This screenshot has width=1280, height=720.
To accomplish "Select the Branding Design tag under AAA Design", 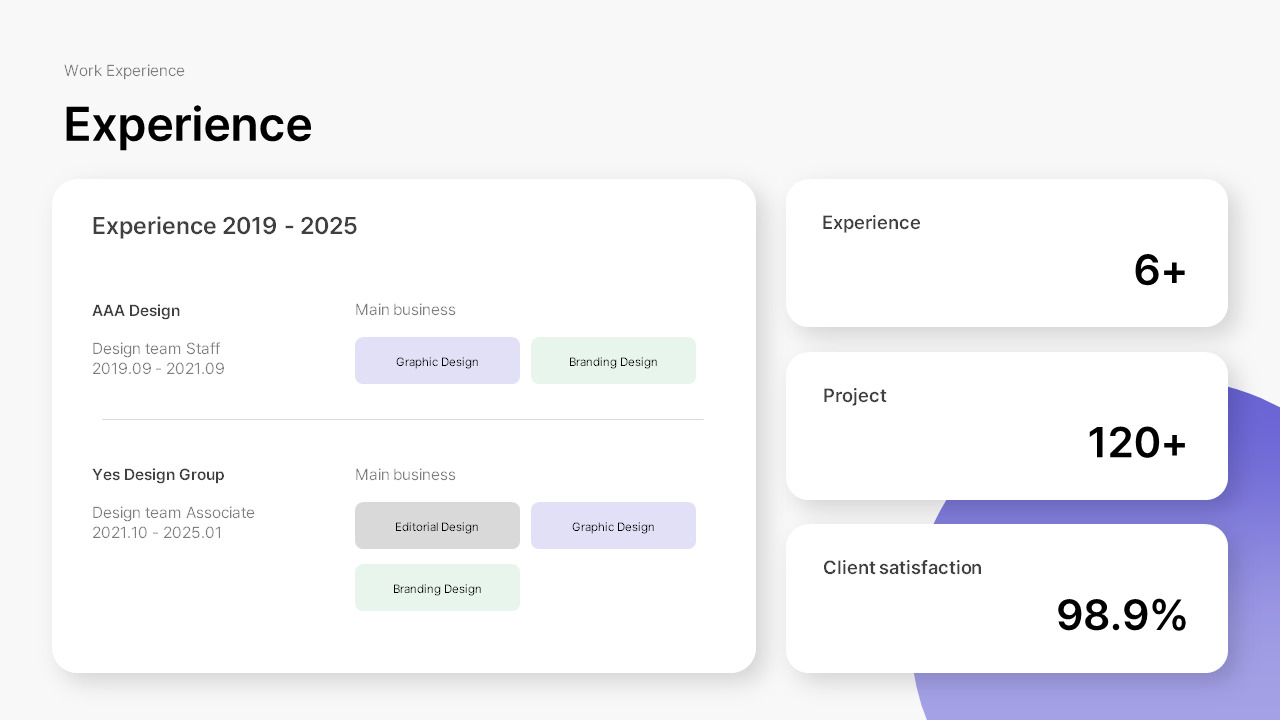I will click(613, 361).
